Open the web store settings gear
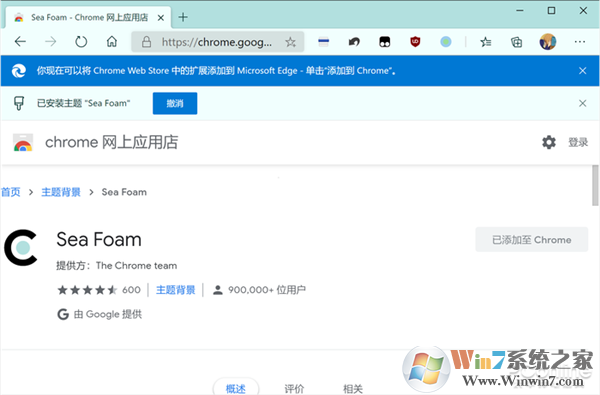 (549, 142)
